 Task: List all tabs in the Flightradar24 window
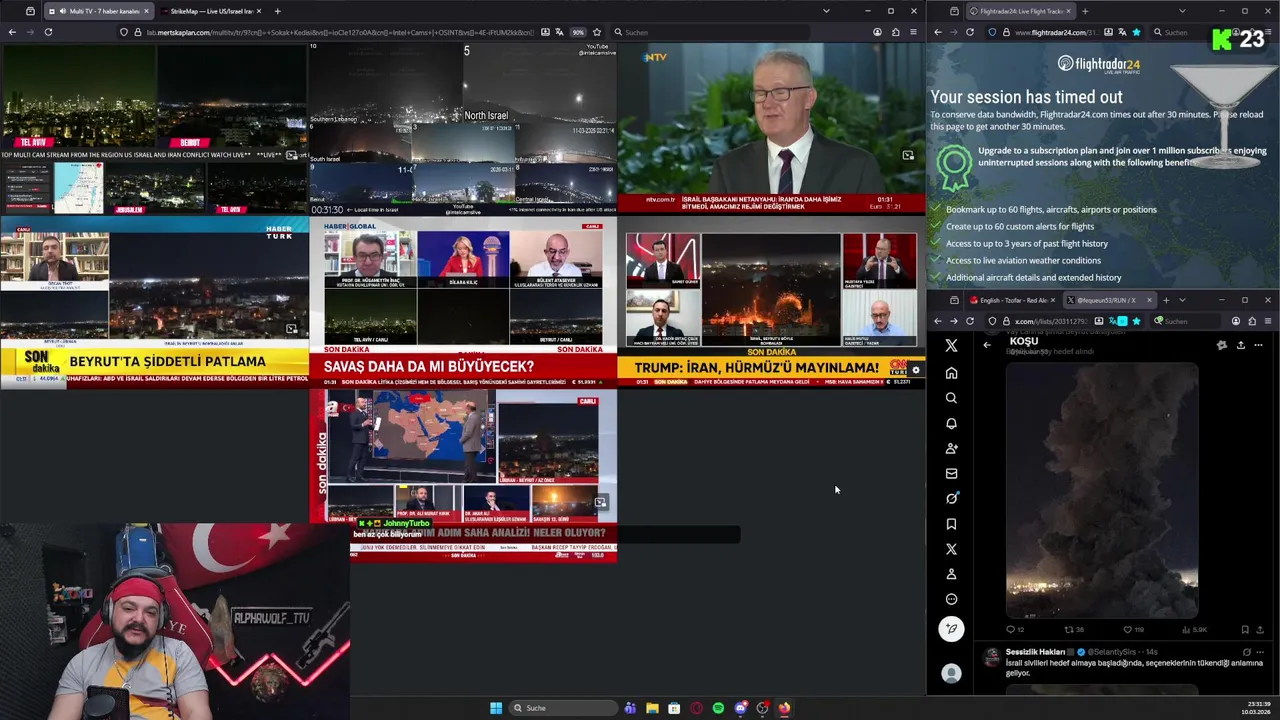[x=1182, y=11]
